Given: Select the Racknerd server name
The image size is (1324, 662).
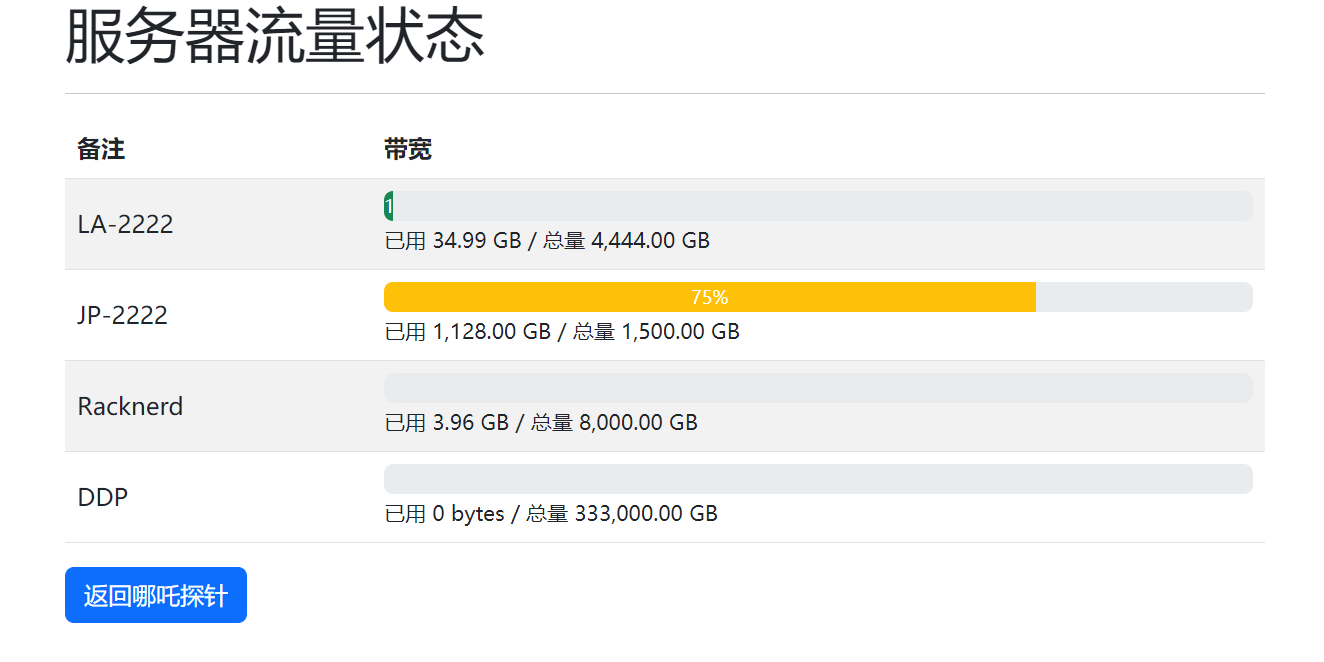Looking at the screenshot, I should click(131, 406).
